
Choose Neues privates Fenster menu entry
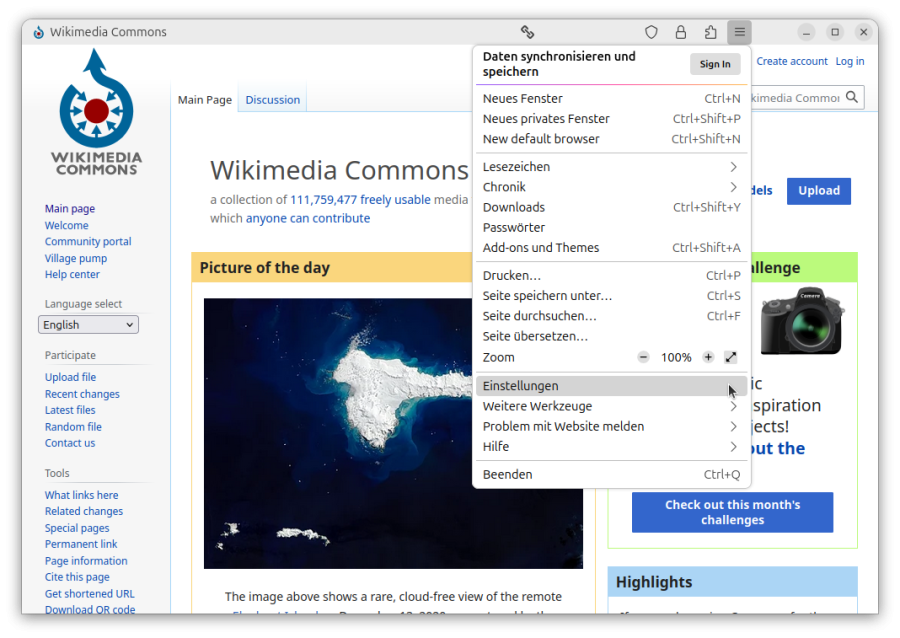(x=546, y=119)
